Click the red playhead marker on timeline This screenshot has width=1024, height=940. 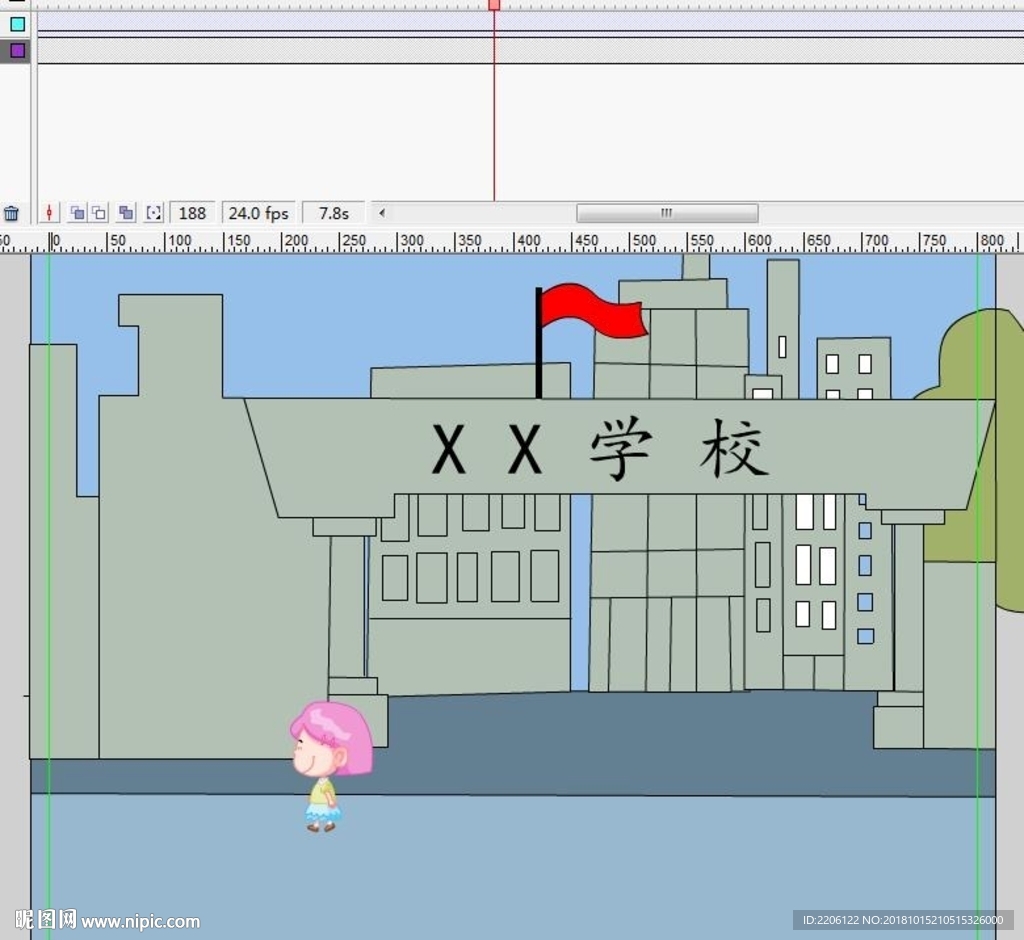tap(494, 5)
